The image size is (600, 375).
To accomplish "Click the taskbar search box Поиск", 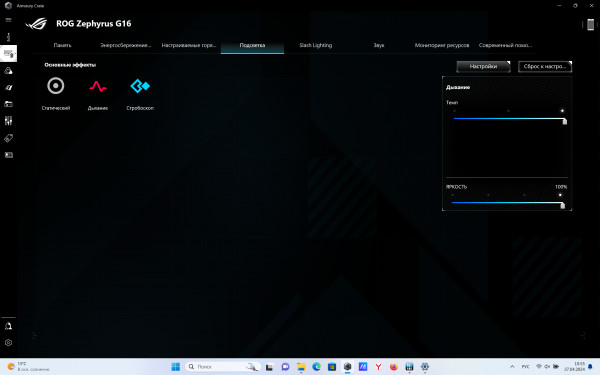I will [223, 367].
